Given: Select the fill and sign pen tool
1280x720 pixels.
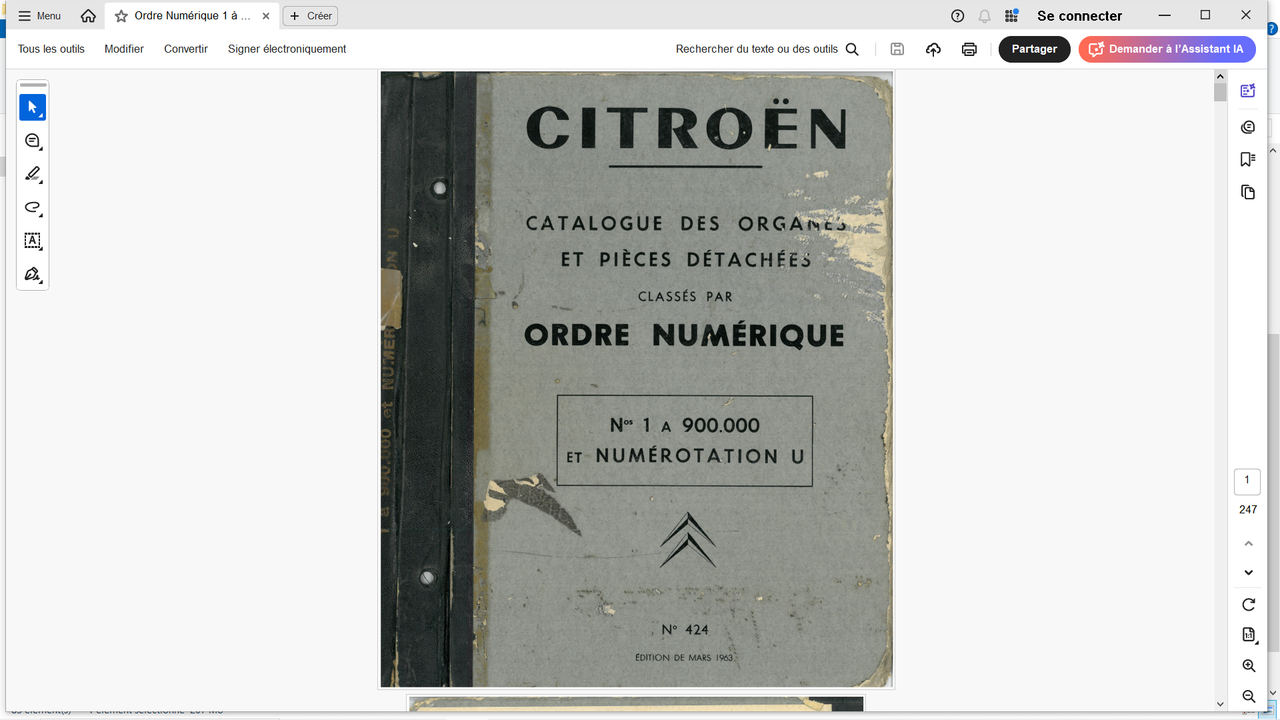Looking at the screenshot, I should pyautogui.click(x=32, y=274).
